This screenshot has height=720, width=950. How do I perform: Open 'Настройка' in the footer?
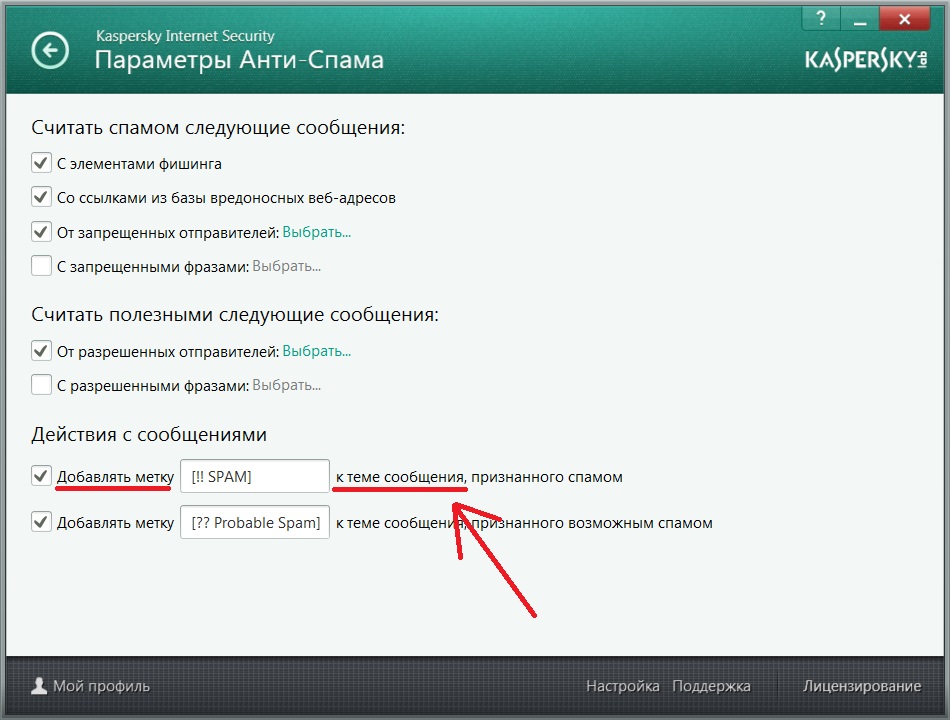(x=623, y=686)
